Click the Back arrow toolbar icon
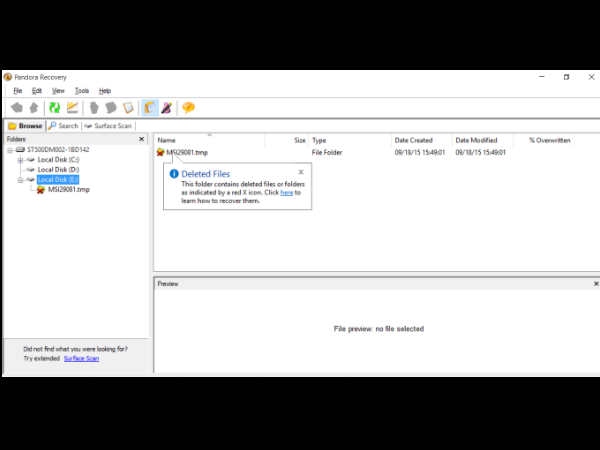The height and width of the screenshot is (450, 600). point(17,108)
